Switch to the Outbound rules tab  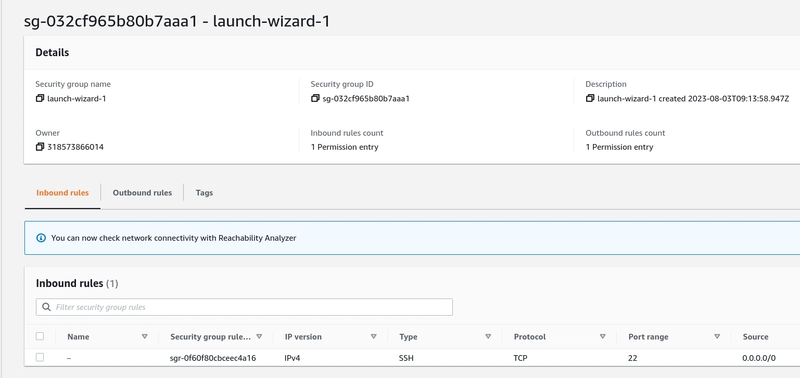coord(142,193)
